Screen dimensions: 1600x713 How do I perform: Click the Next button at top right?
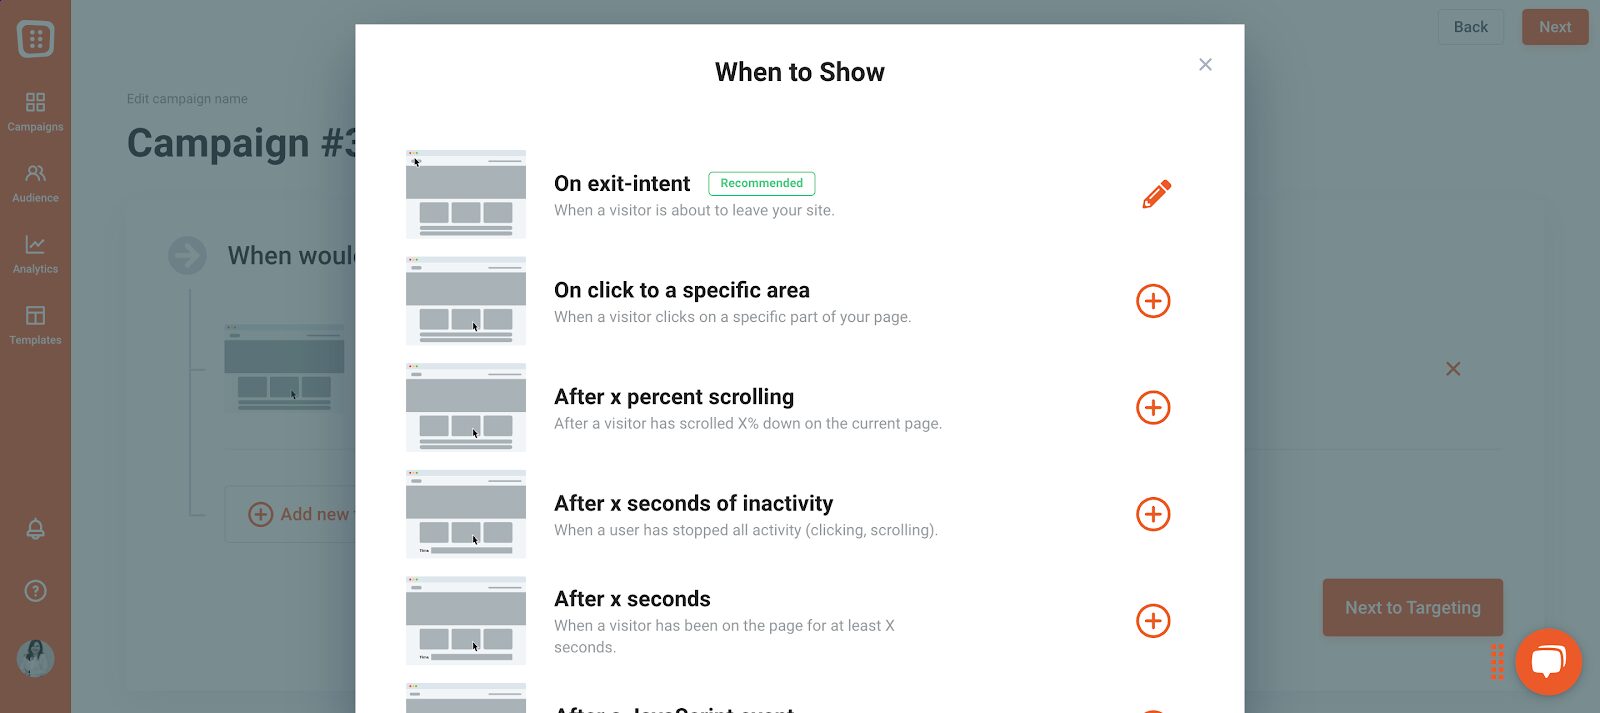pos(1555,27)
